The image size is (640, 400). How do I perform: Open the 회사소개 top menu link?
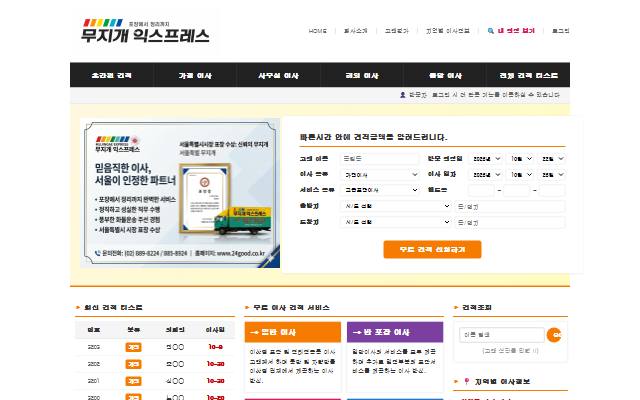coord(356,31)
